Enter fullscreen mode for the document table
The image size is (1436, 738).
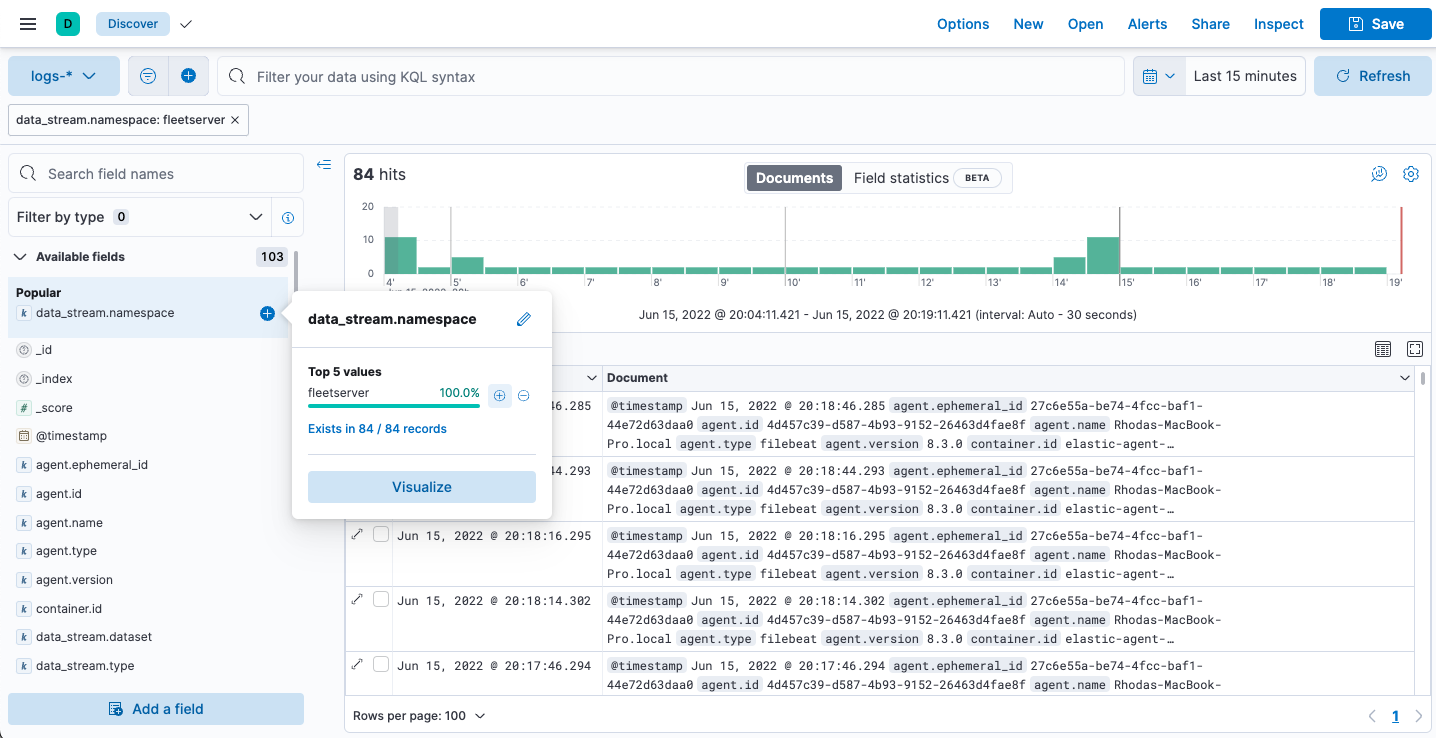pos(1414,349)
